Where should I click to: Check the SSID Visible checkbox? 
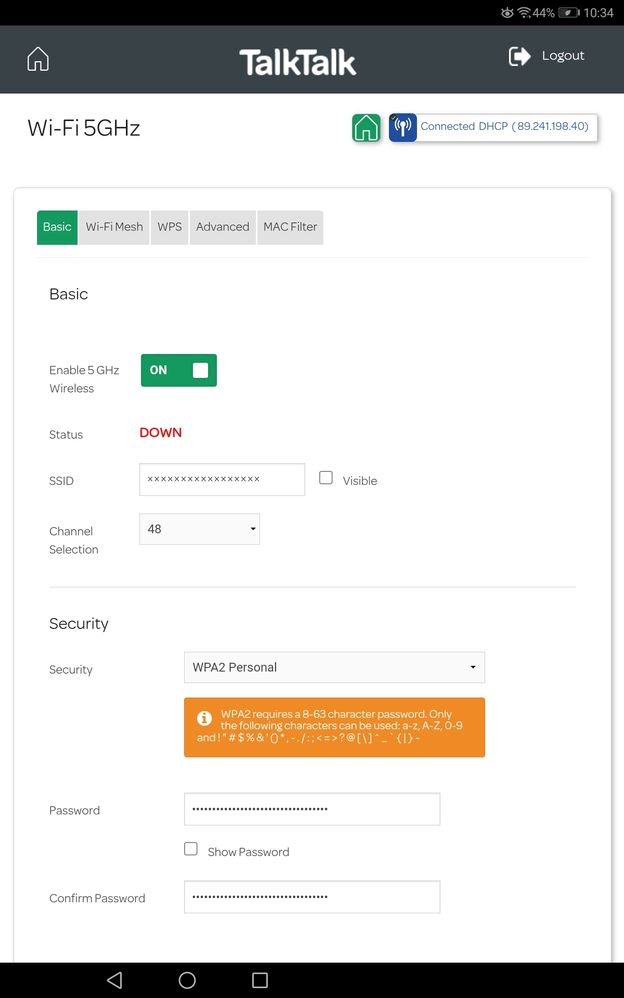tap(326, 478)
